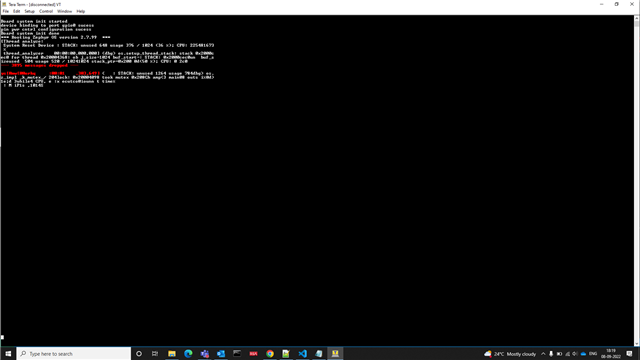640x360 pixels.
Task: Open the volume control tray icon
Action: coord(575,354)
